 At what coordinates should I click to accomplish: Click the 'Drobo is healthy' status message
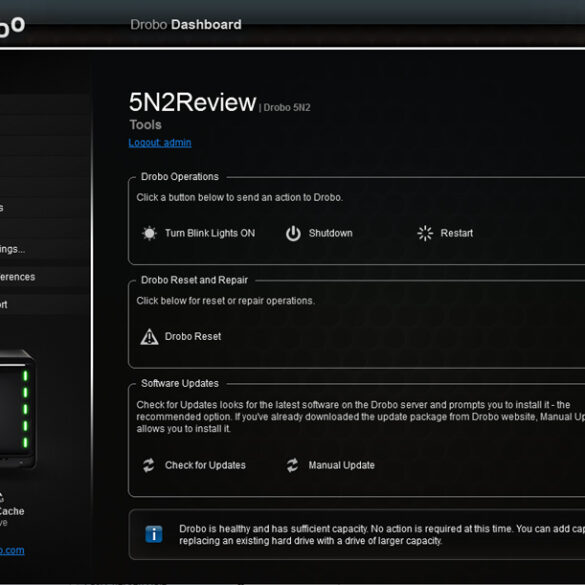[382, 535]
